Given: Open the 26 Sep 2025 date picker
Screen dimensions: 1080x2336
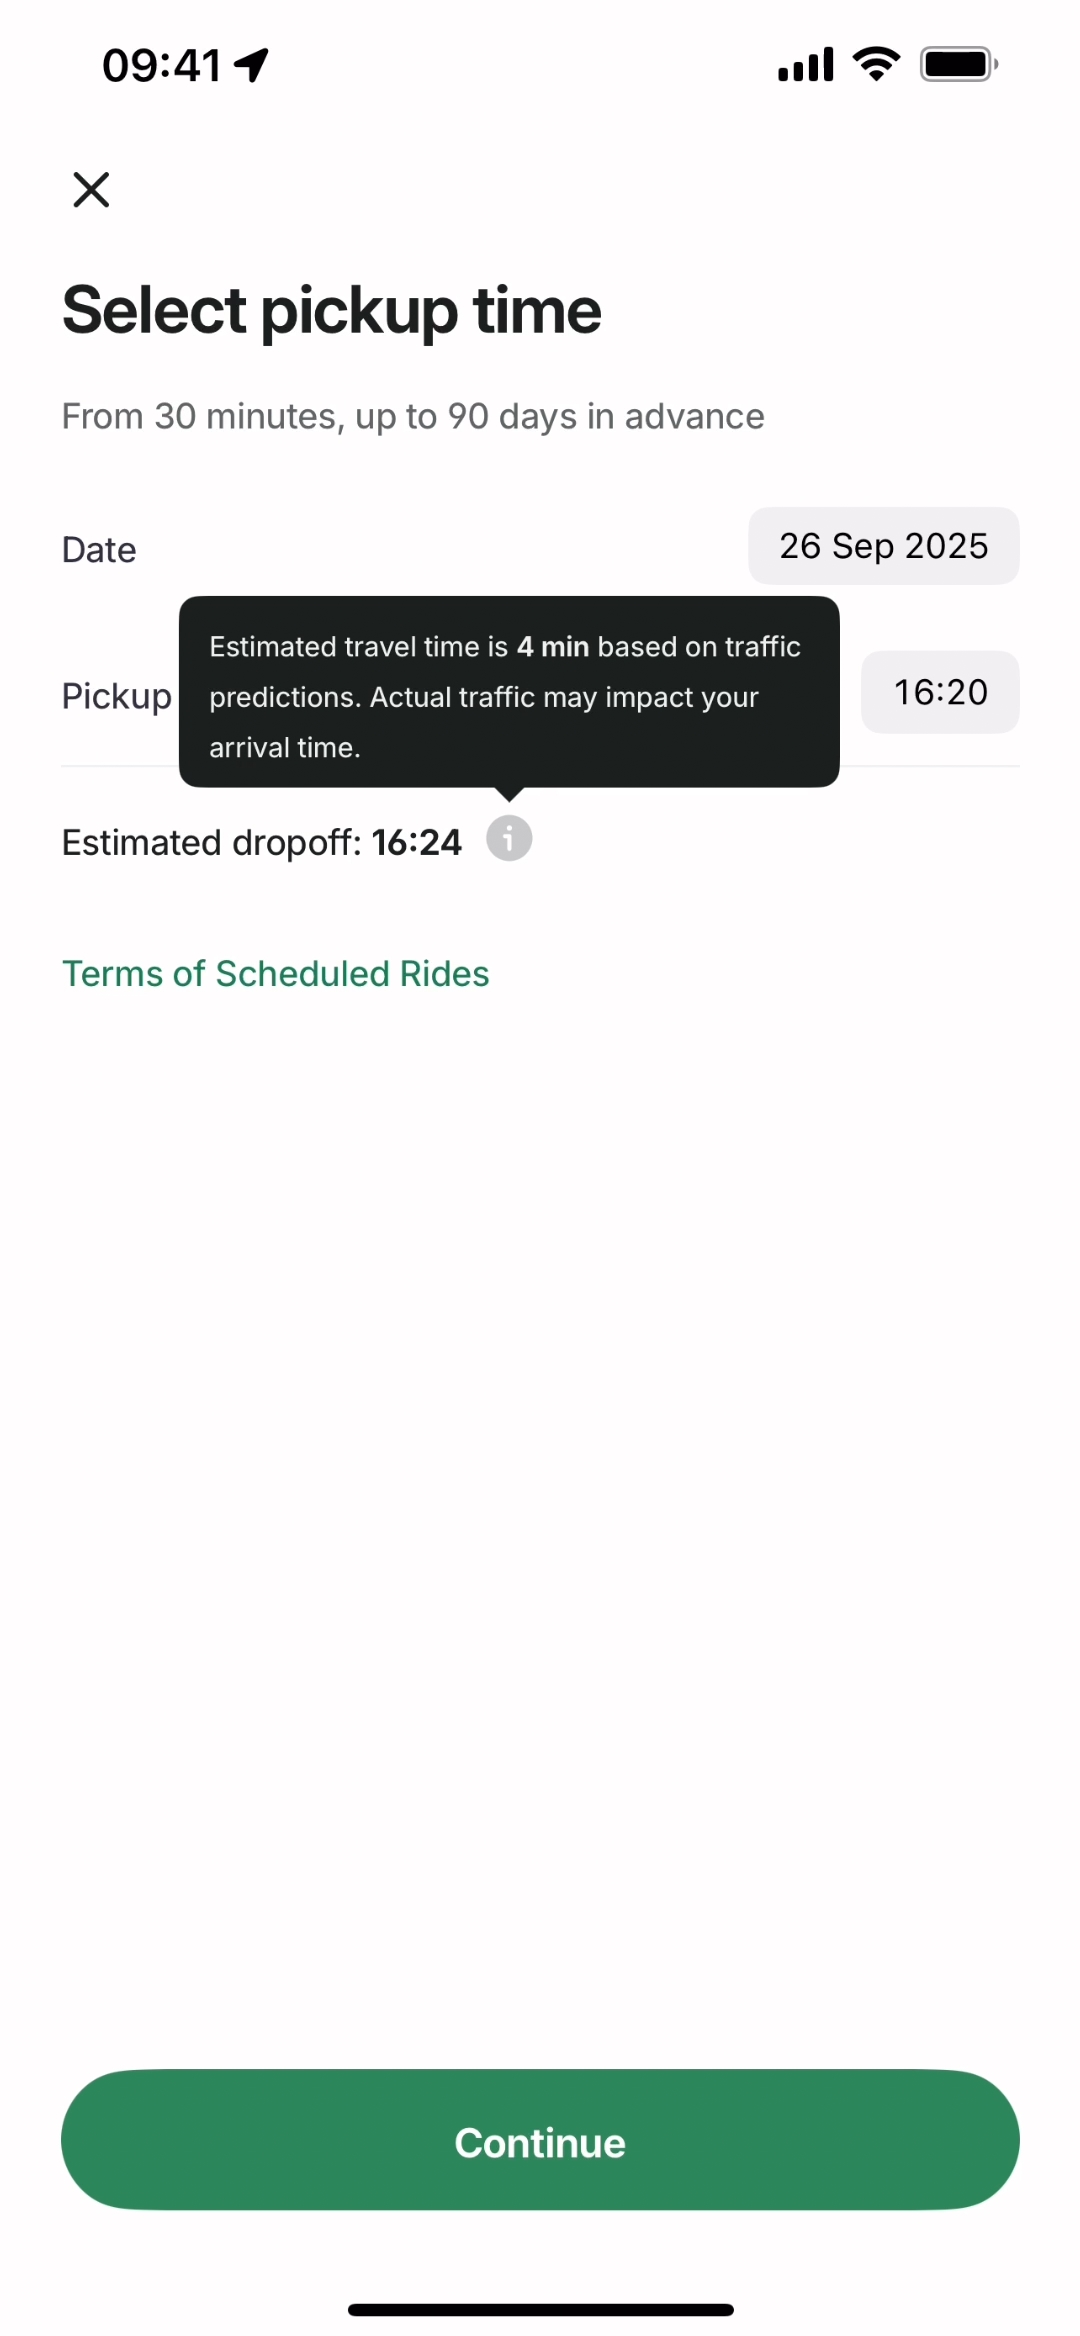Looking at the screenshot, I should point(883,546).
